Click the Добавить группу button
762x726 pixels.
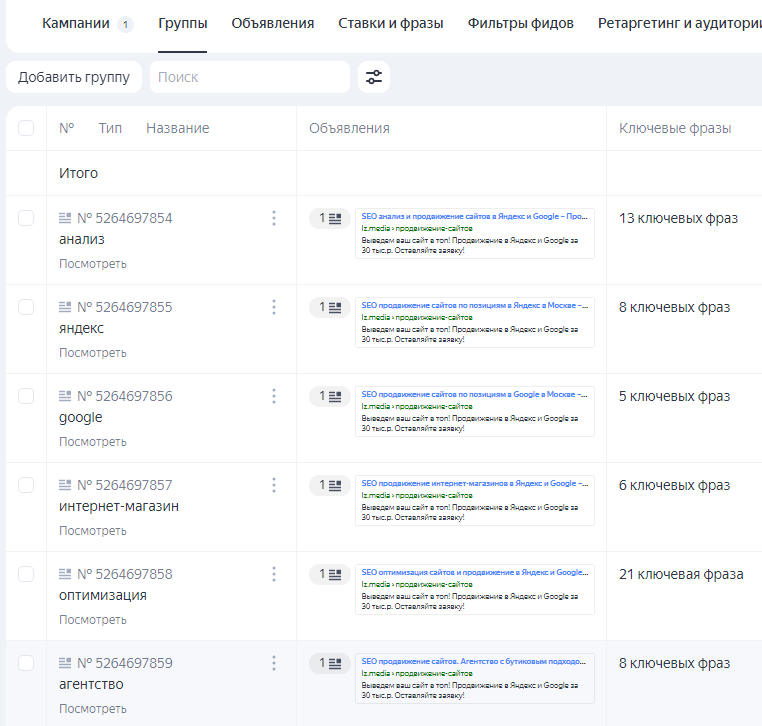click(x=74, y=77)
